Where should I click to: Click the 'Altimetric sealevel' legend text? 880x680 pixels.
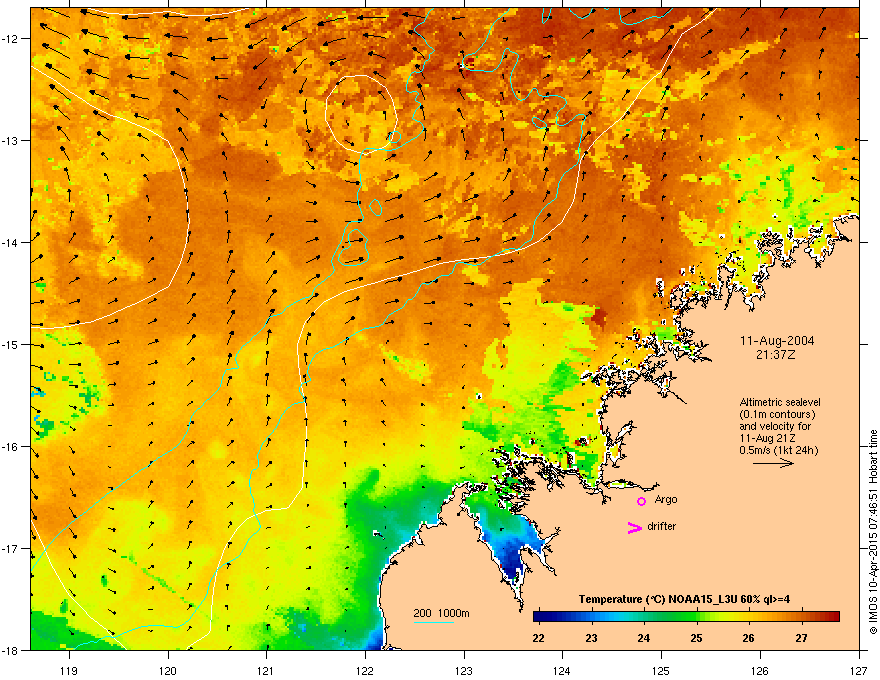click(x=780, y=402)
